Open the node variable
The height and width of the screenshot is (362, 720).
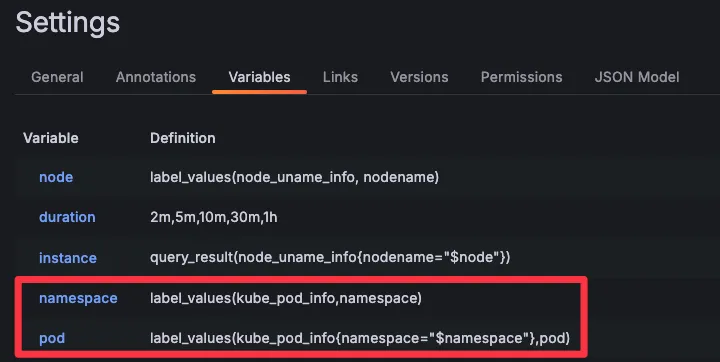[x=56, y=177]
